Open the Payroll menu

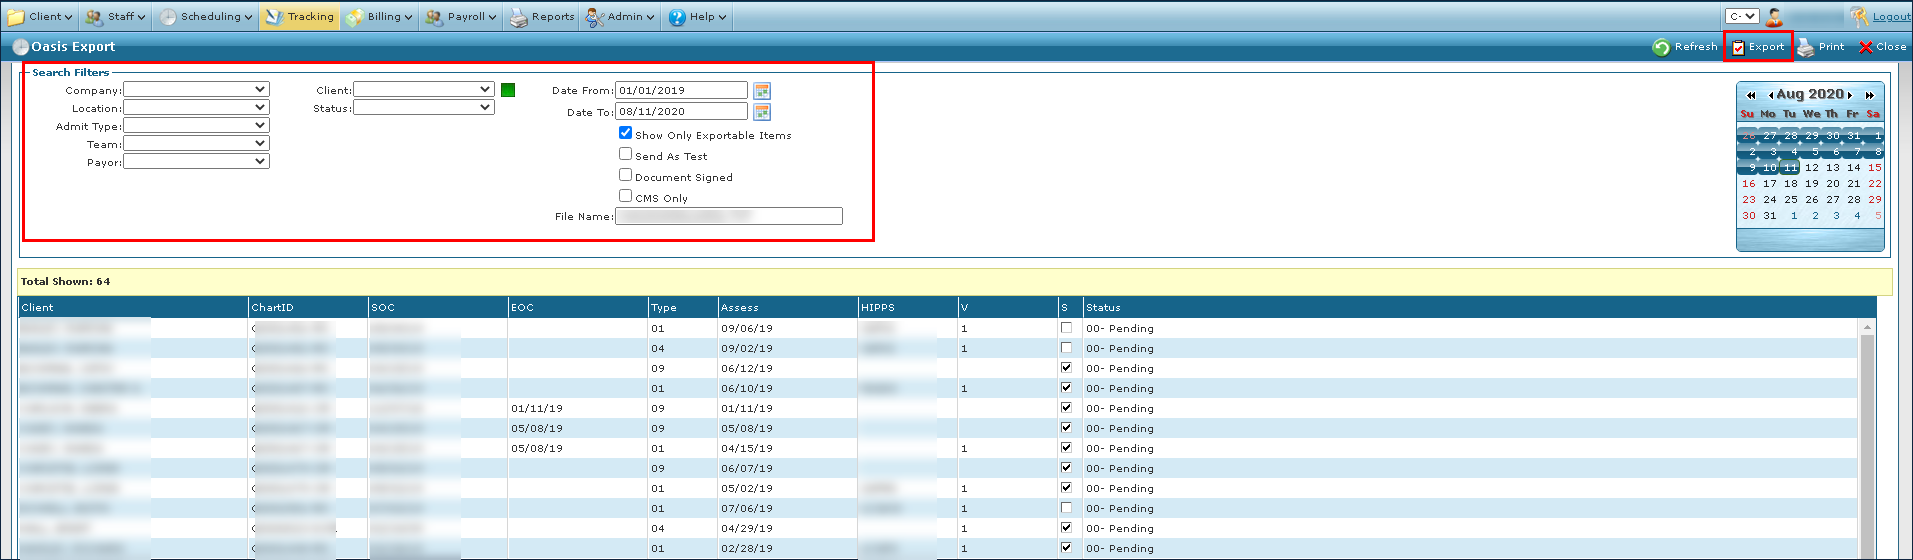coord(461,16)
